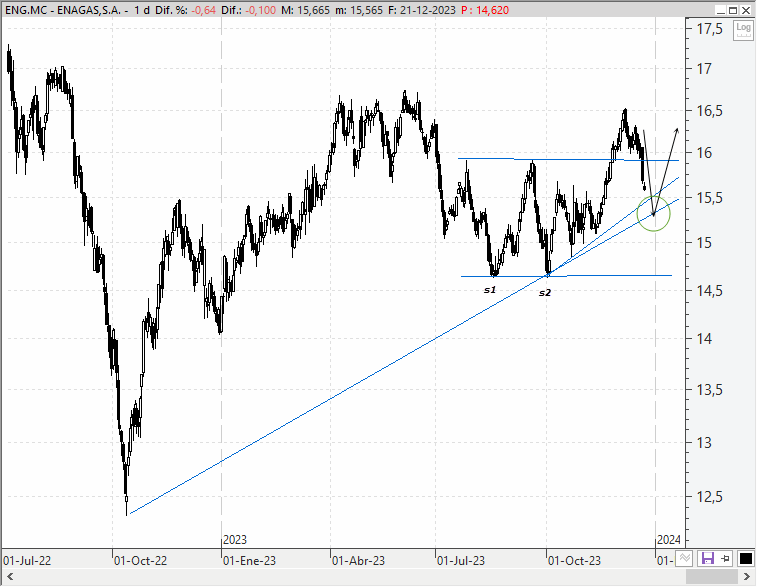Click the F: 21-12-2023 date in title

[421, 10]
